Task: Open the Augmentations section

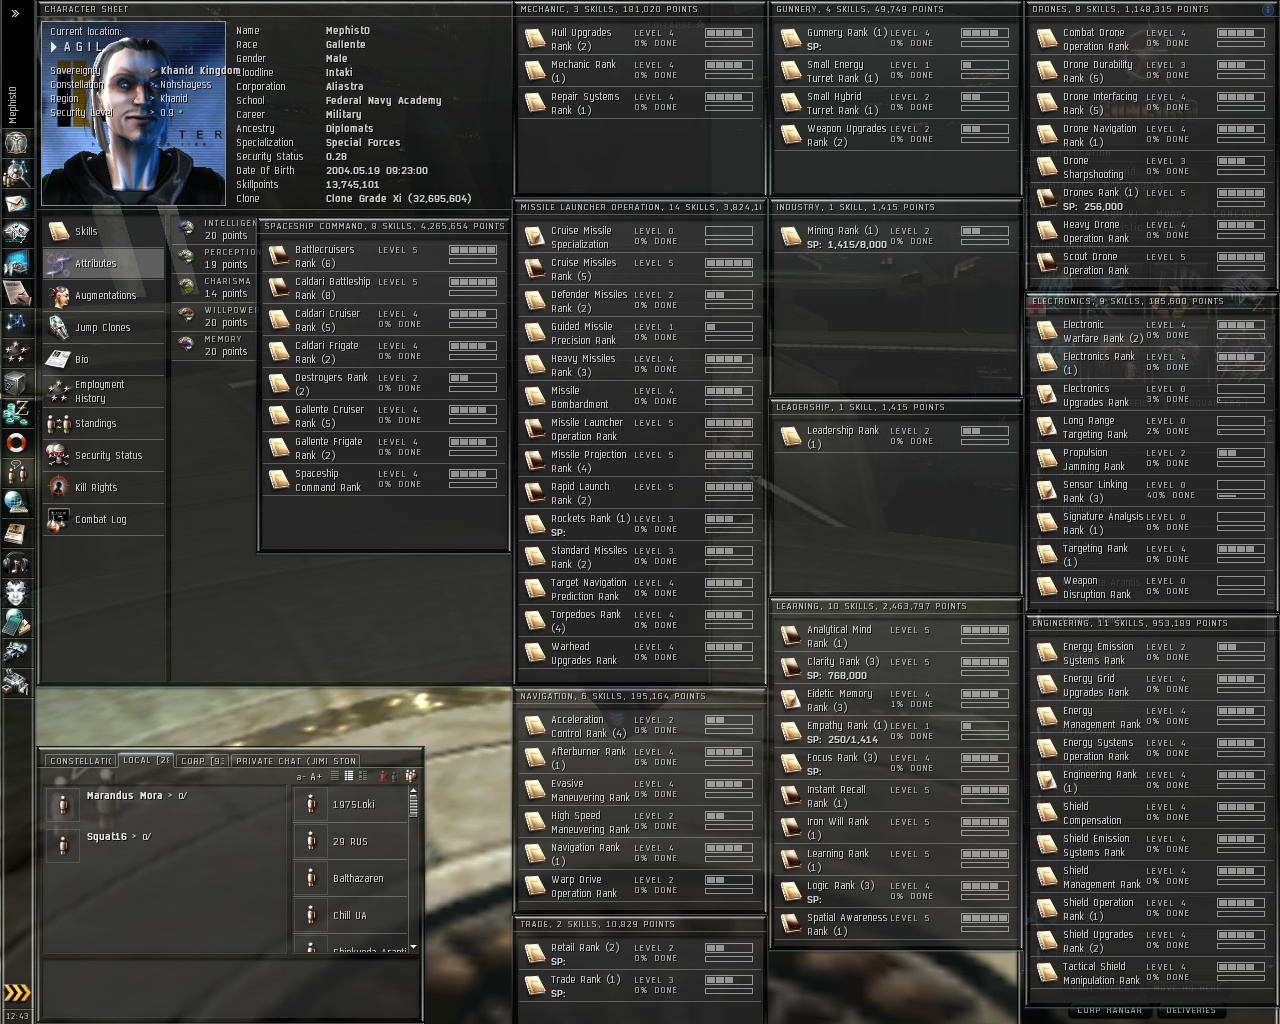Action: tap(104, 296)
